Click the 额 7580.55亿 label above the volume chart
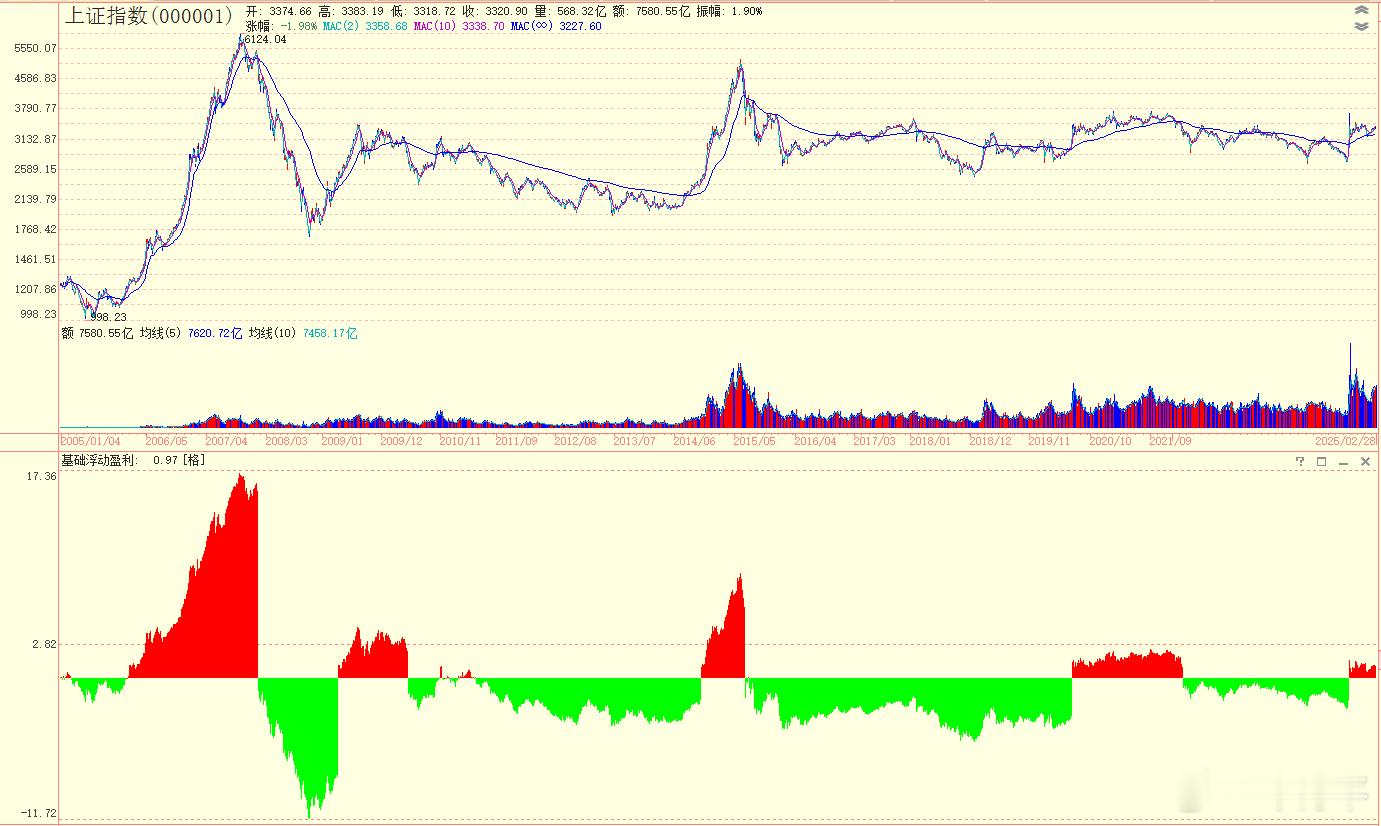This screenshot has height=826, width=1381. 97,333
